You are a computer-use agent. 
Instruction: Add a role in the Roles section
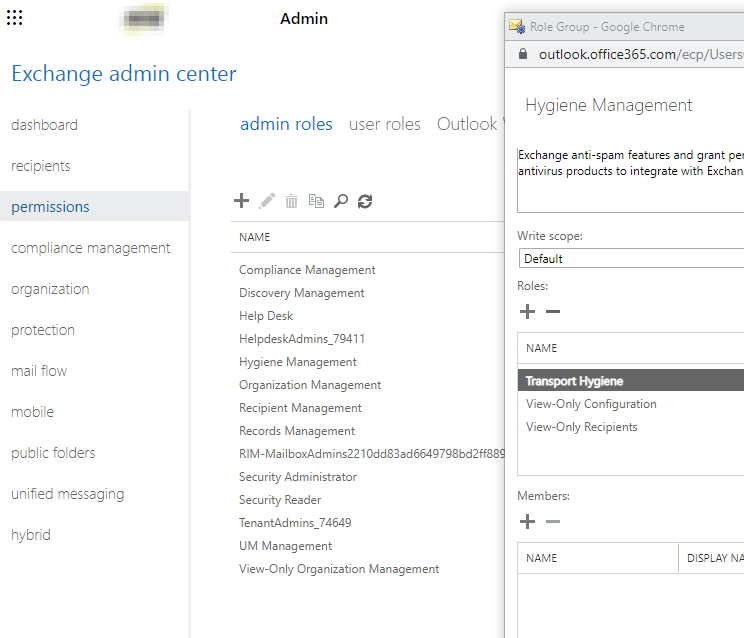(x=527, y=312)
